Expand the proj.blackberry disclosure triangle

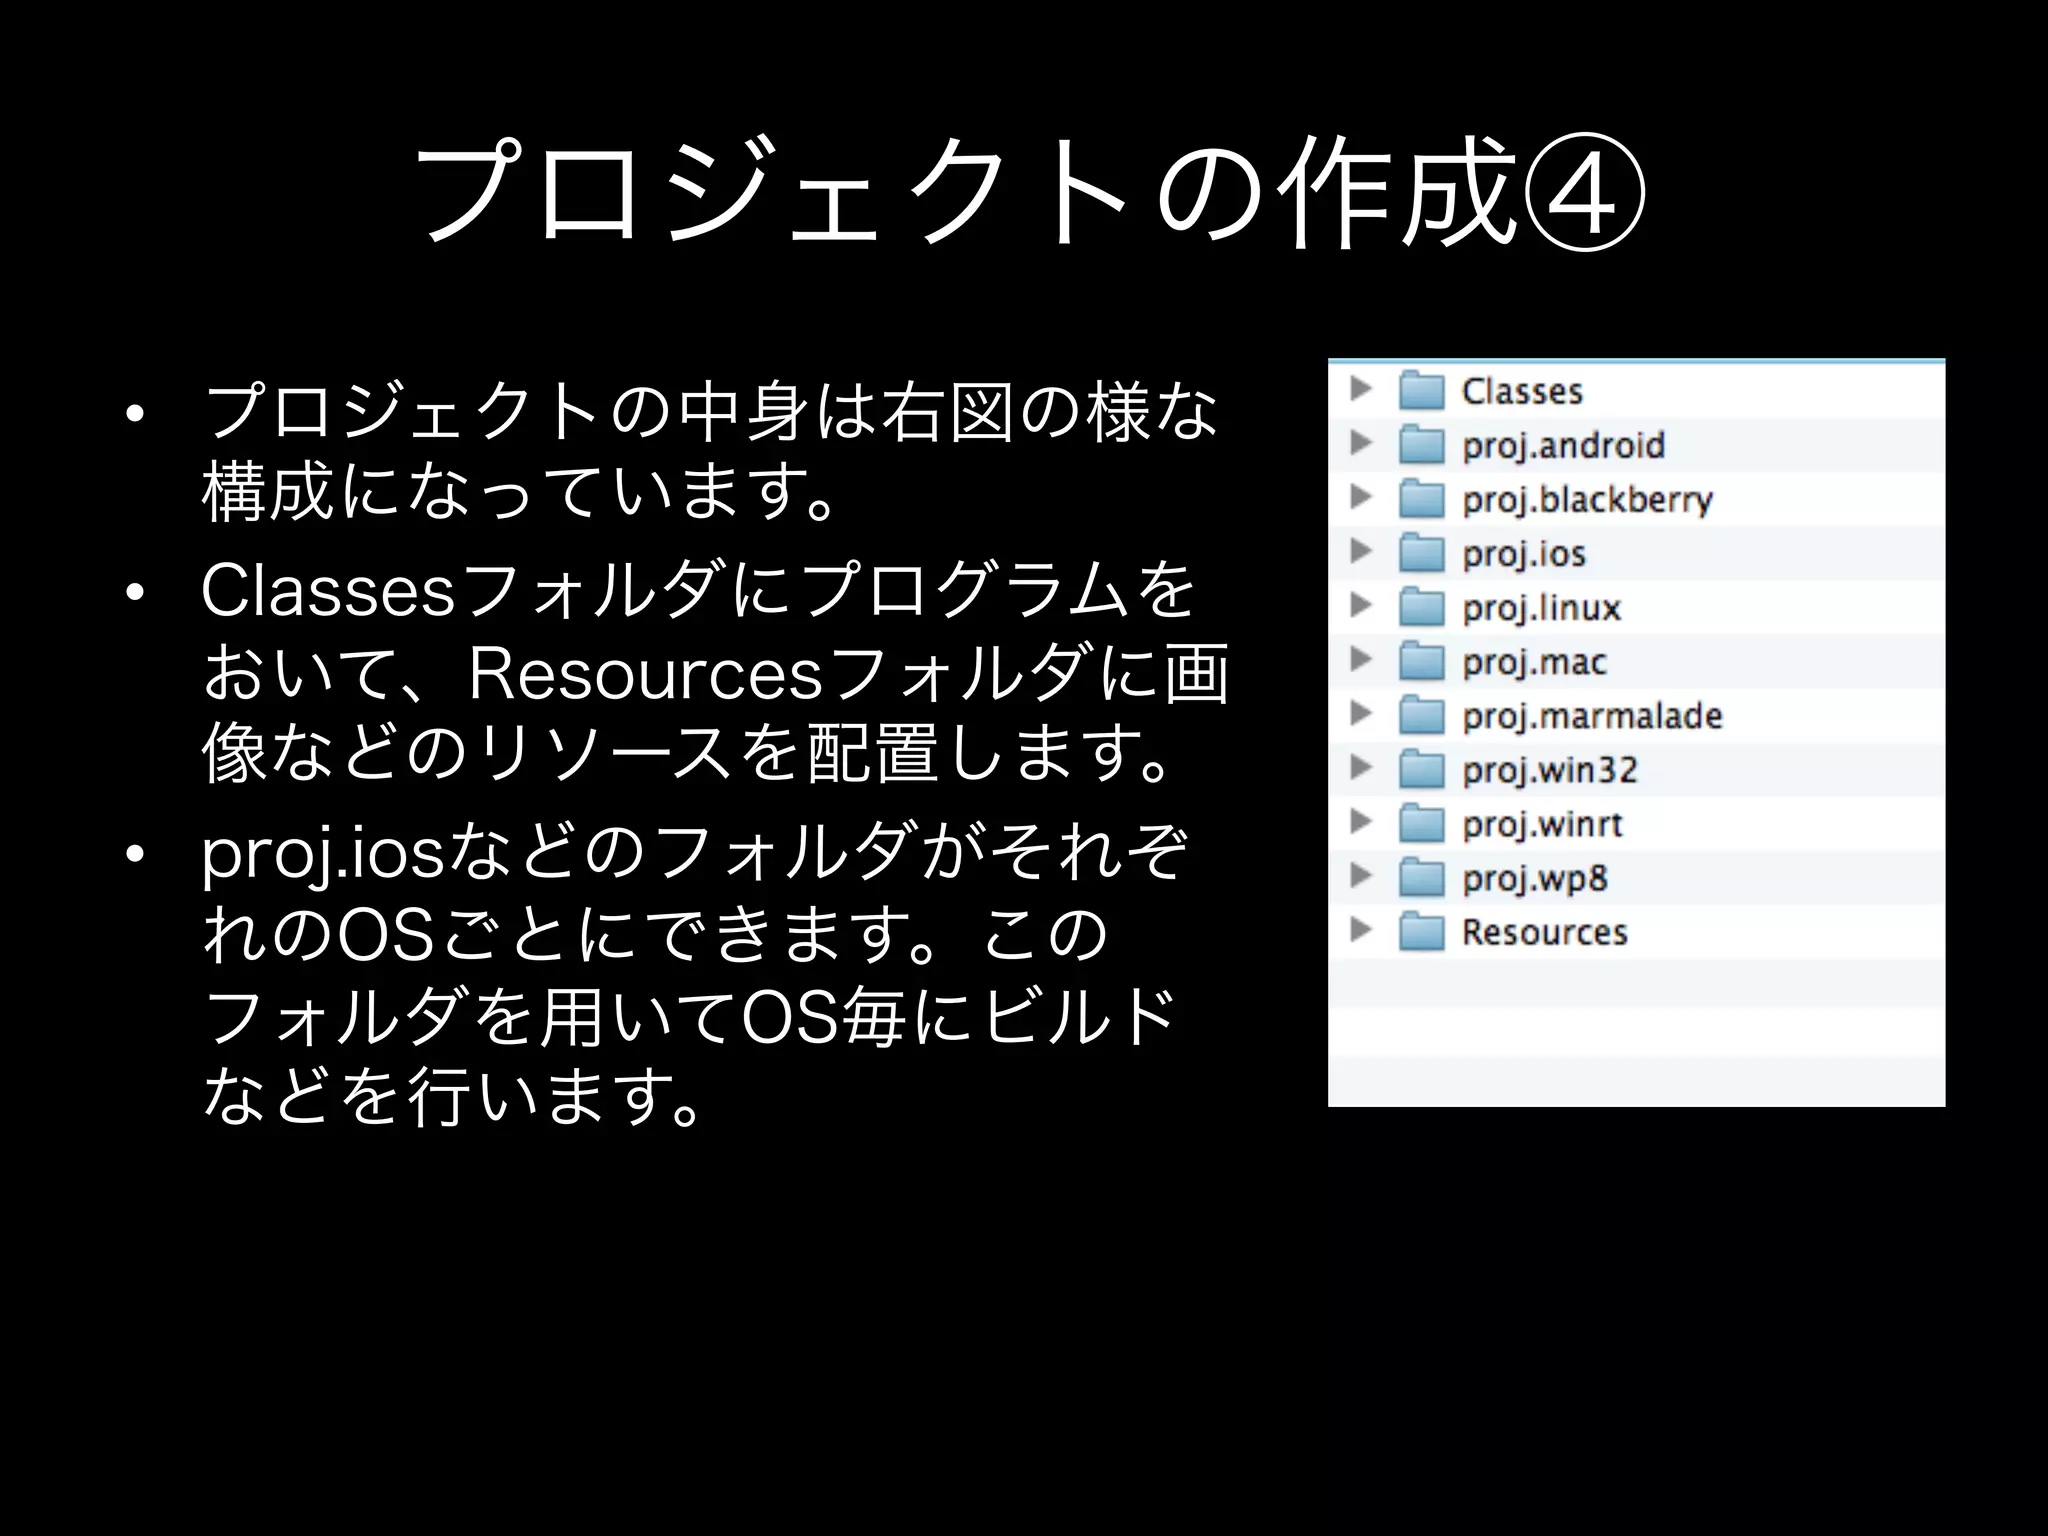(1361, 496)
